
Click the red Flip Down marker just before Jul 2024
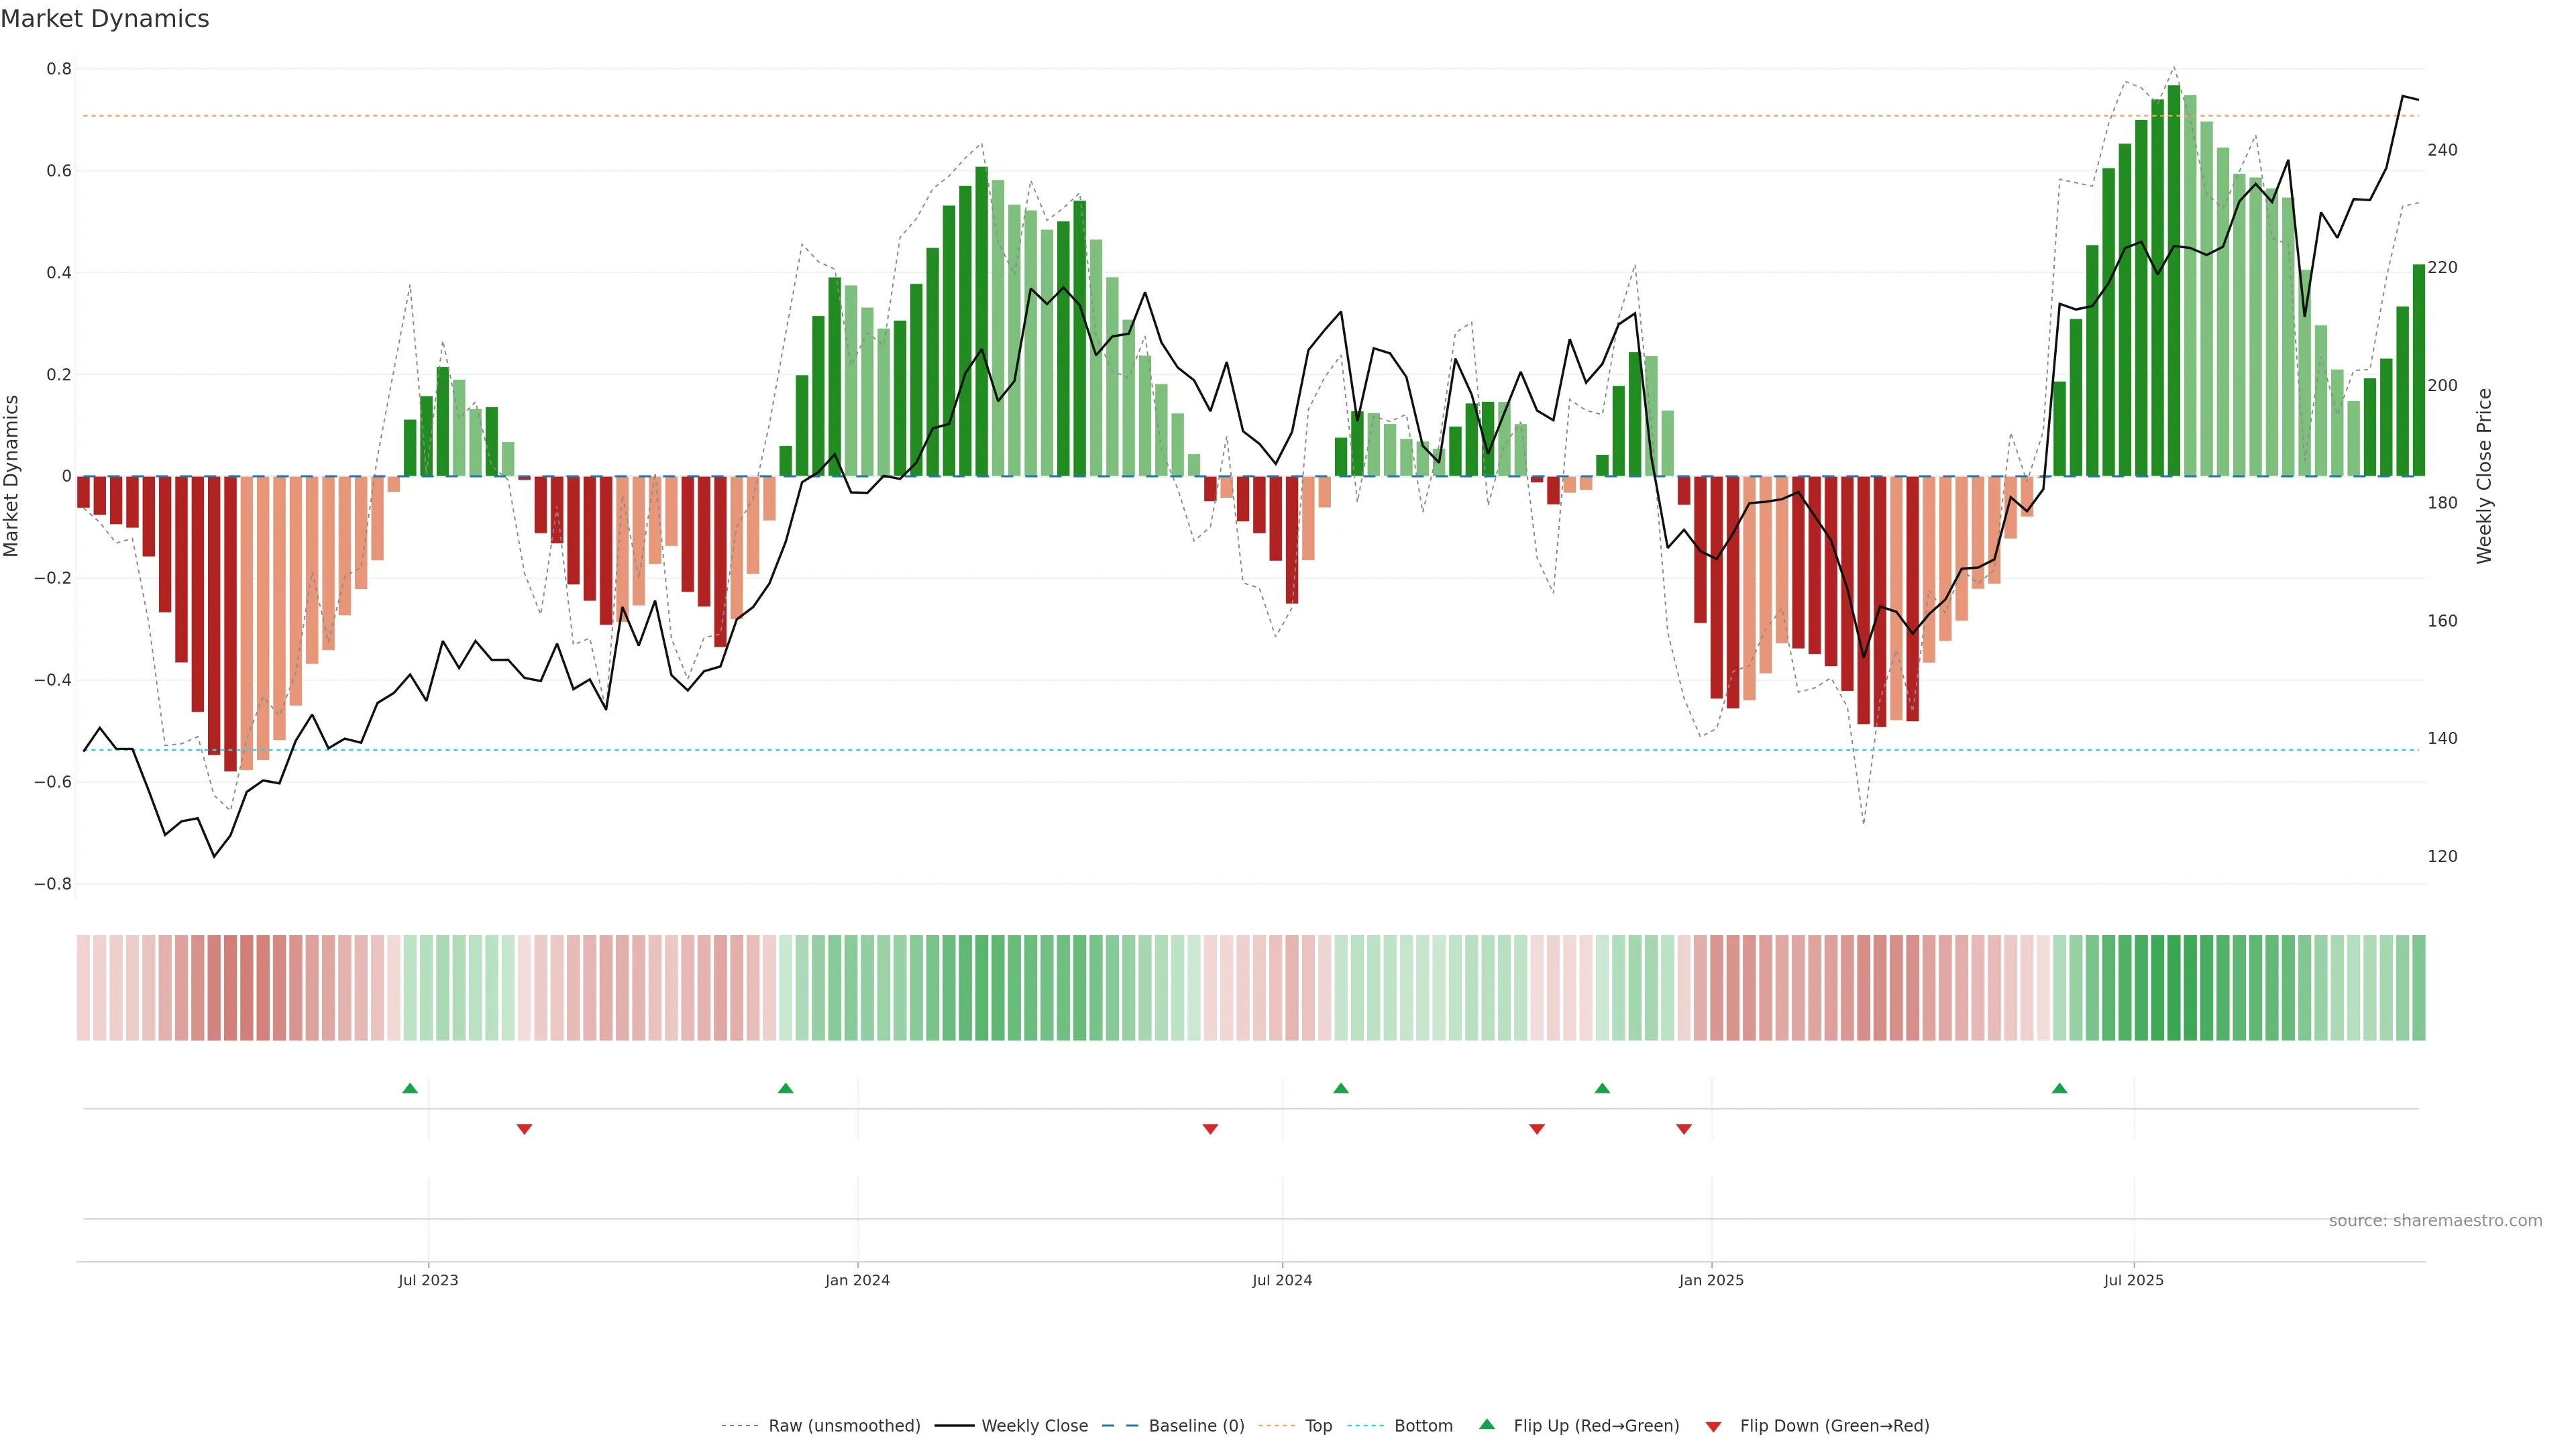(1210, 1129)
